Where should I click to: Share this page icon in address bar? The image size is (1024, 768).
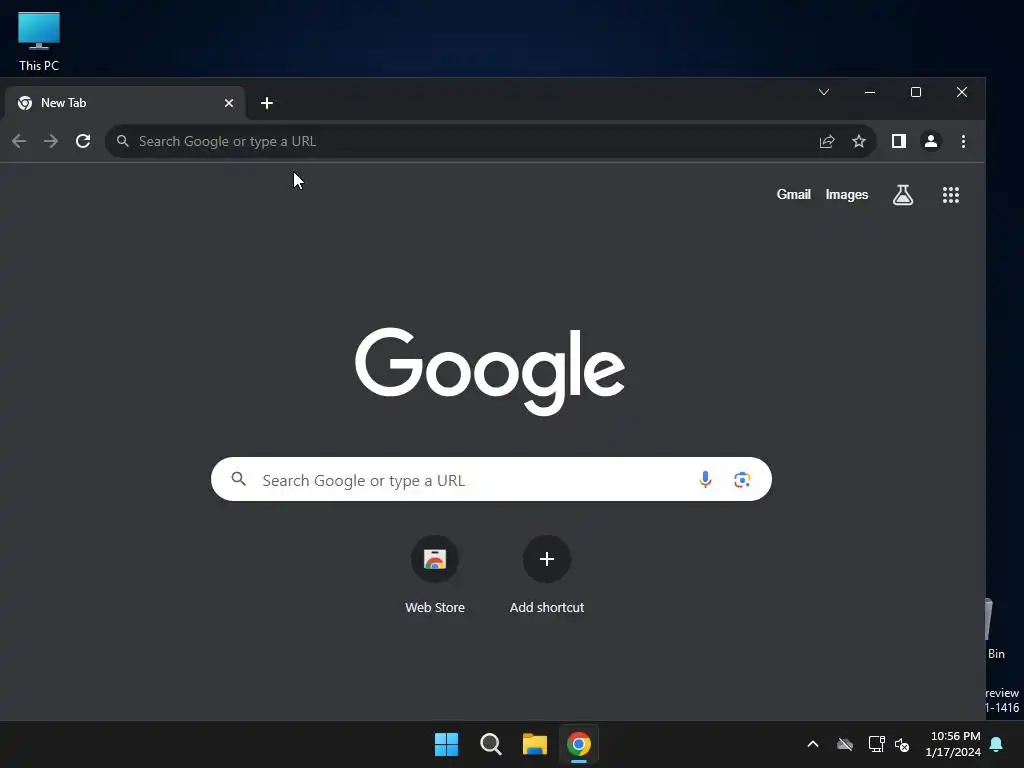pos(827,141)
